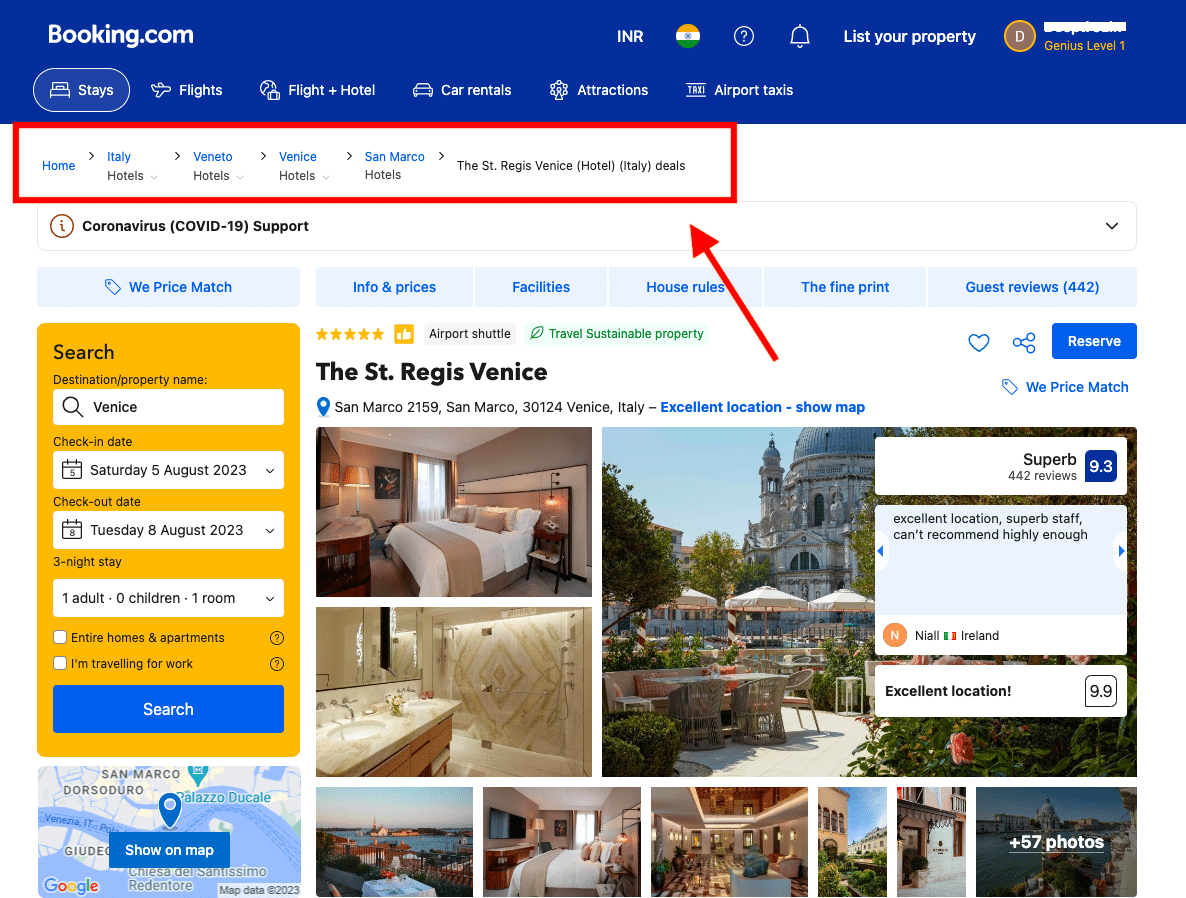Advance review carousel with right arrow
The width and height of the screenshot is (1186, 898).
(1122, 550)
